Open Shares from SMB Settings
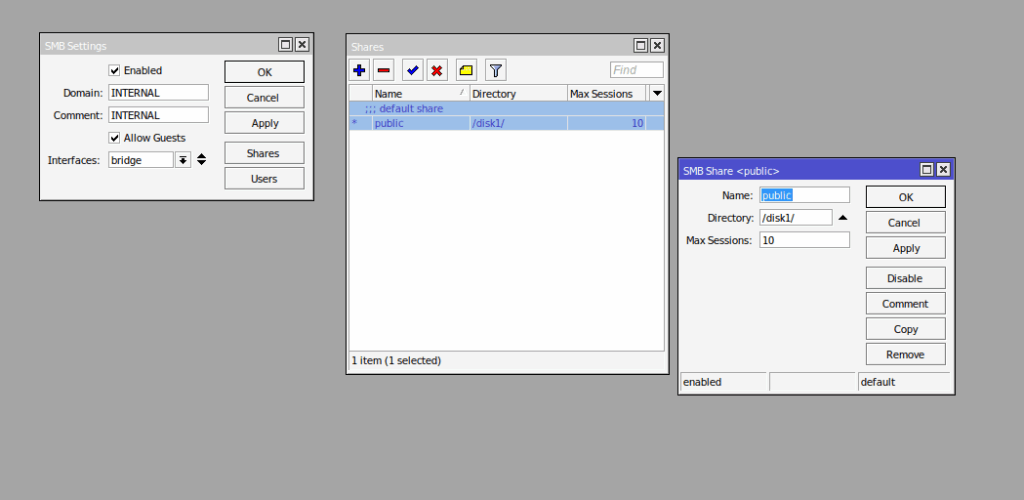Screen dimensions: 1024x500 click(x=263, y=153)
